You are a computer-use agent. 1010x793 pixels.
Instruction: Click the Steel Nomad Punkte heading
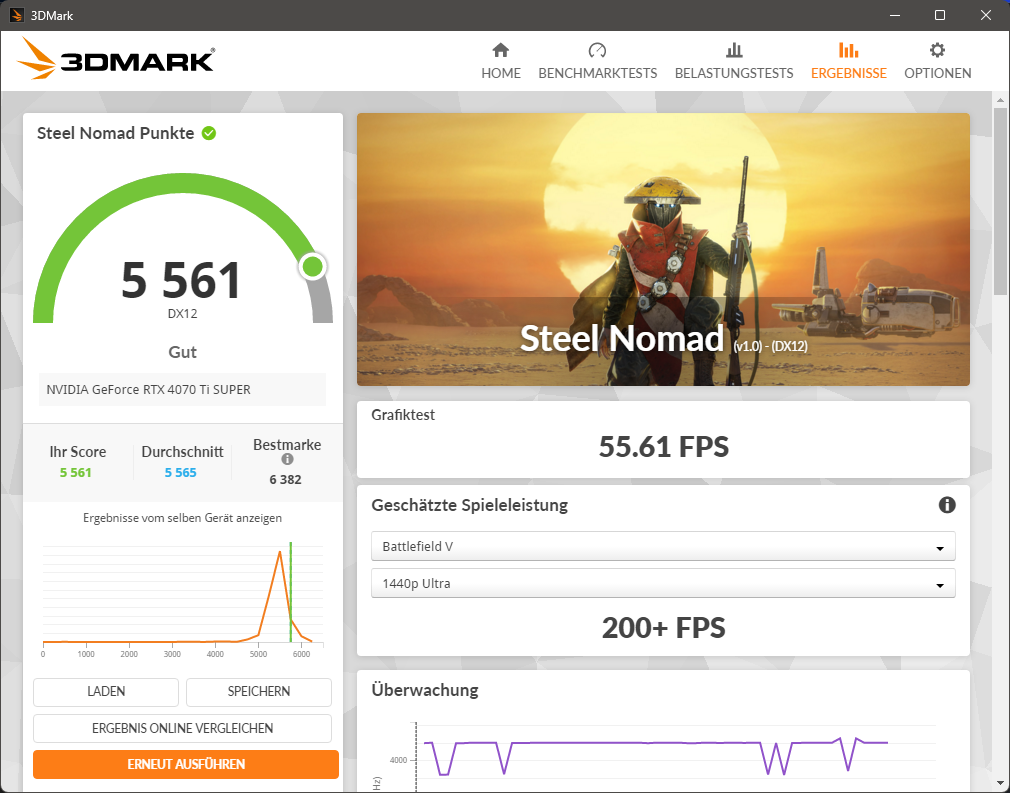click(115, 133)
